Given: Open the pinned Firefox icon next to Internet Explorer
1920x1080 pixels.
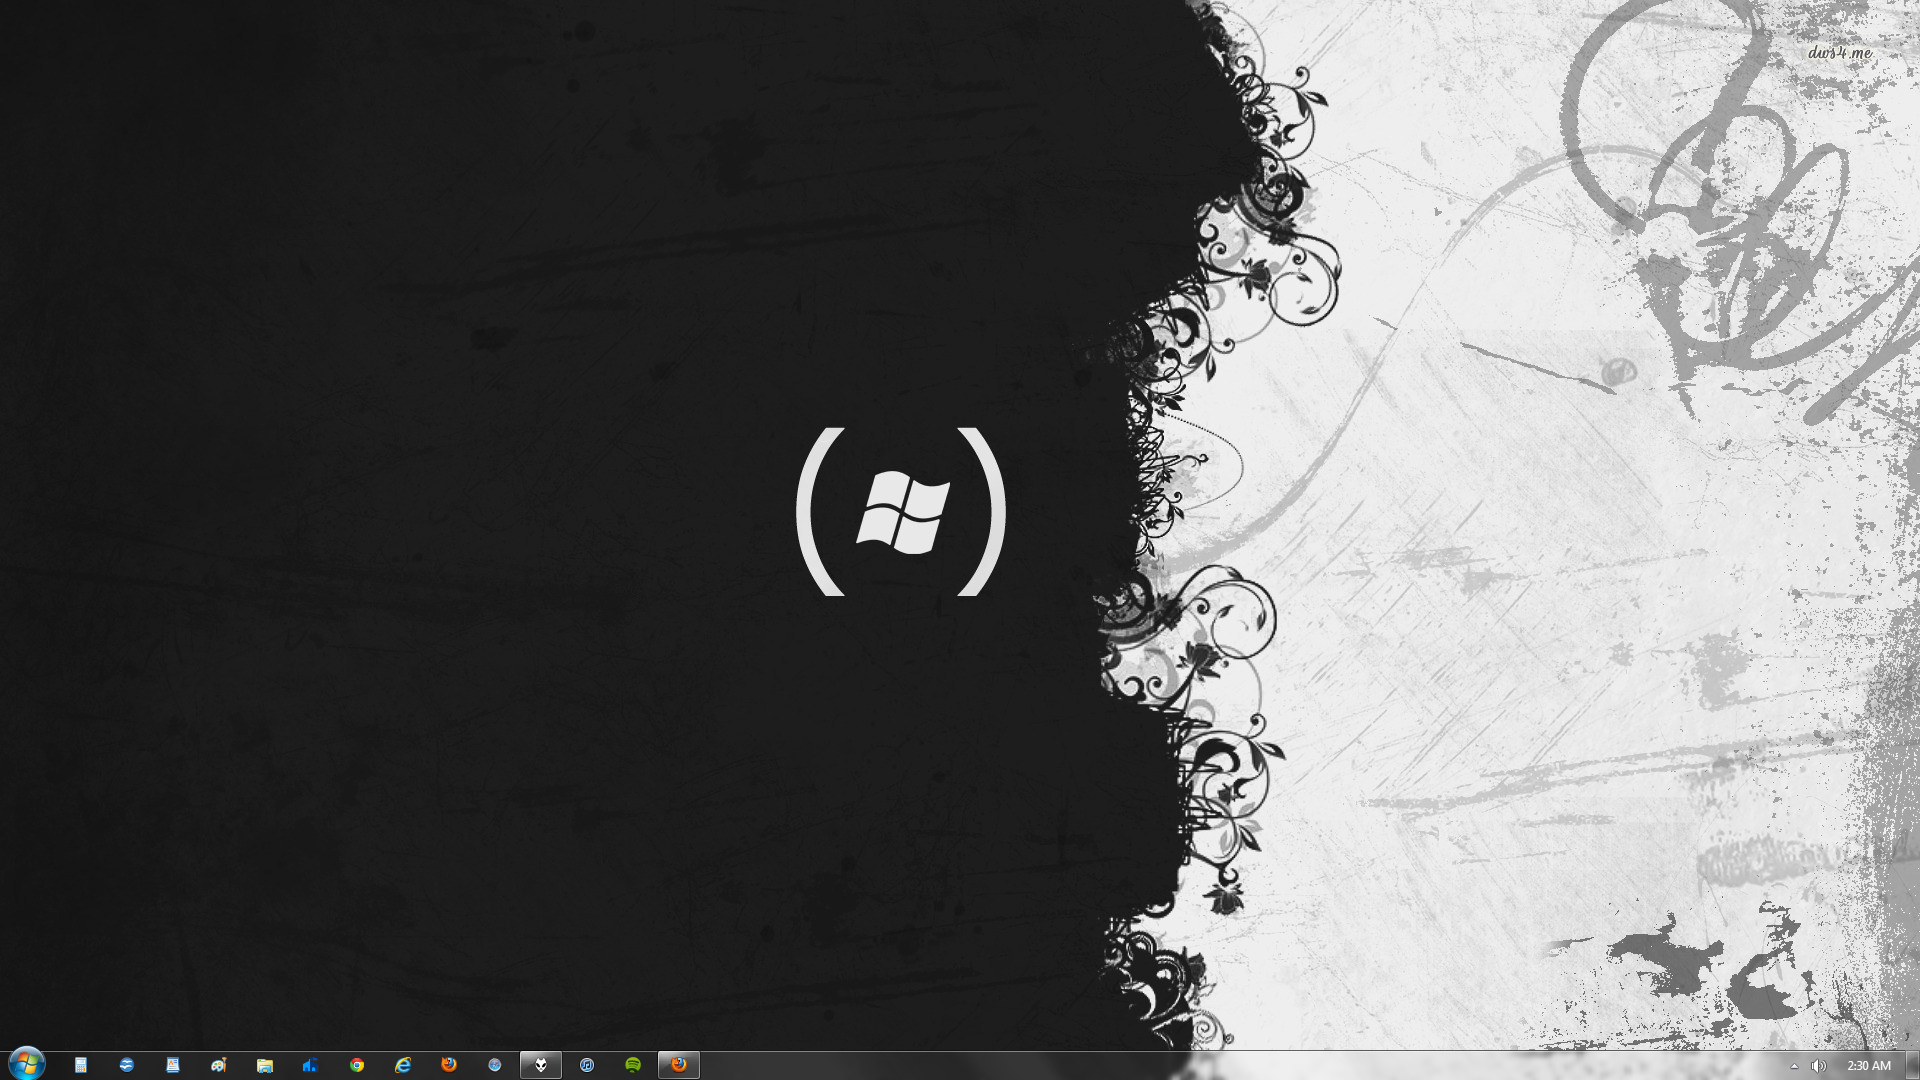Looking at the screenshot, I should point(449,1065).
